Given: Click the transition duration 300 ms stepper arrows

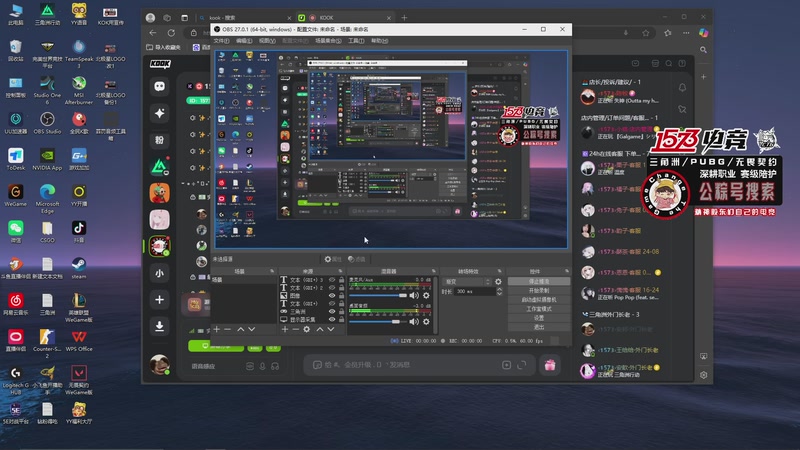Looking at the screenshot, I should coord(499,291).
